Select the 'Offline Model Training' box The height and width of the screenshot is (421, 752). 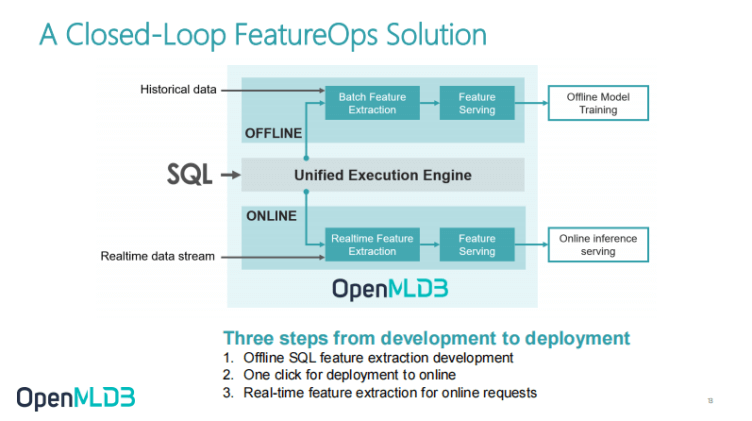tap(598, 103)
